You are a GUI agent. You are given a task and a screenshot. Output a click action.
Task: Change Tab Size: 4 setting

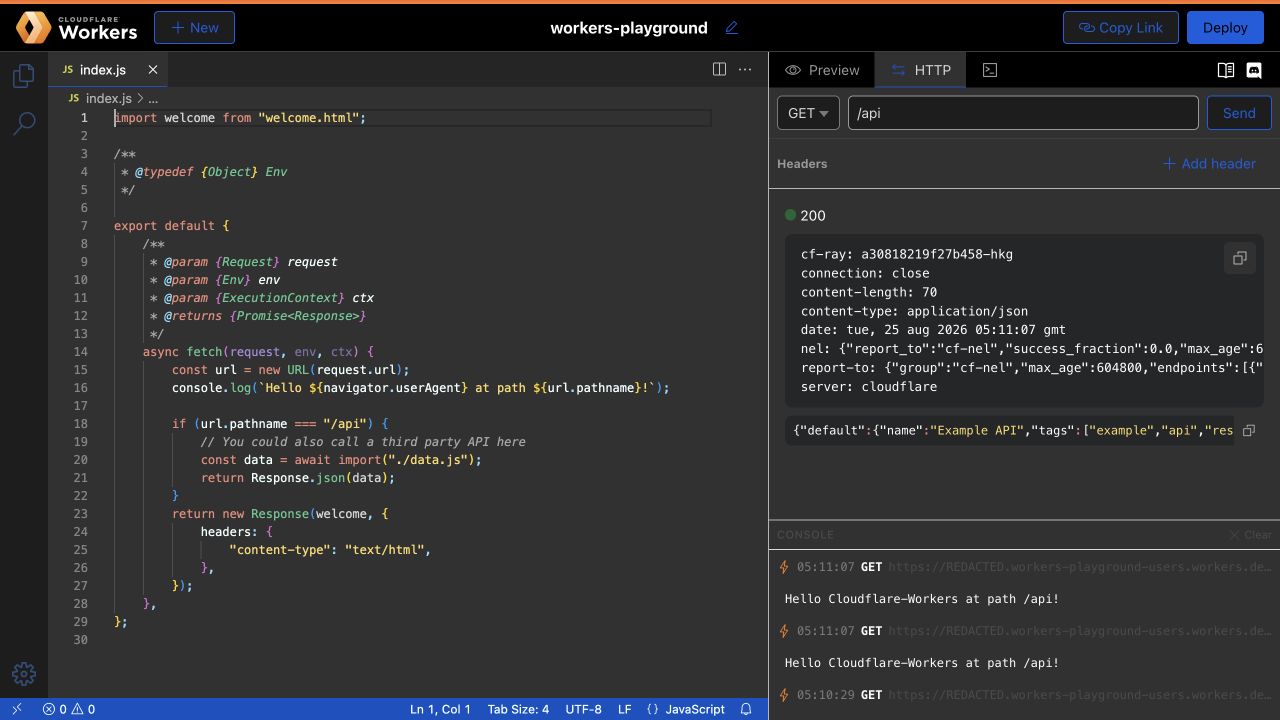coord(518,709)
